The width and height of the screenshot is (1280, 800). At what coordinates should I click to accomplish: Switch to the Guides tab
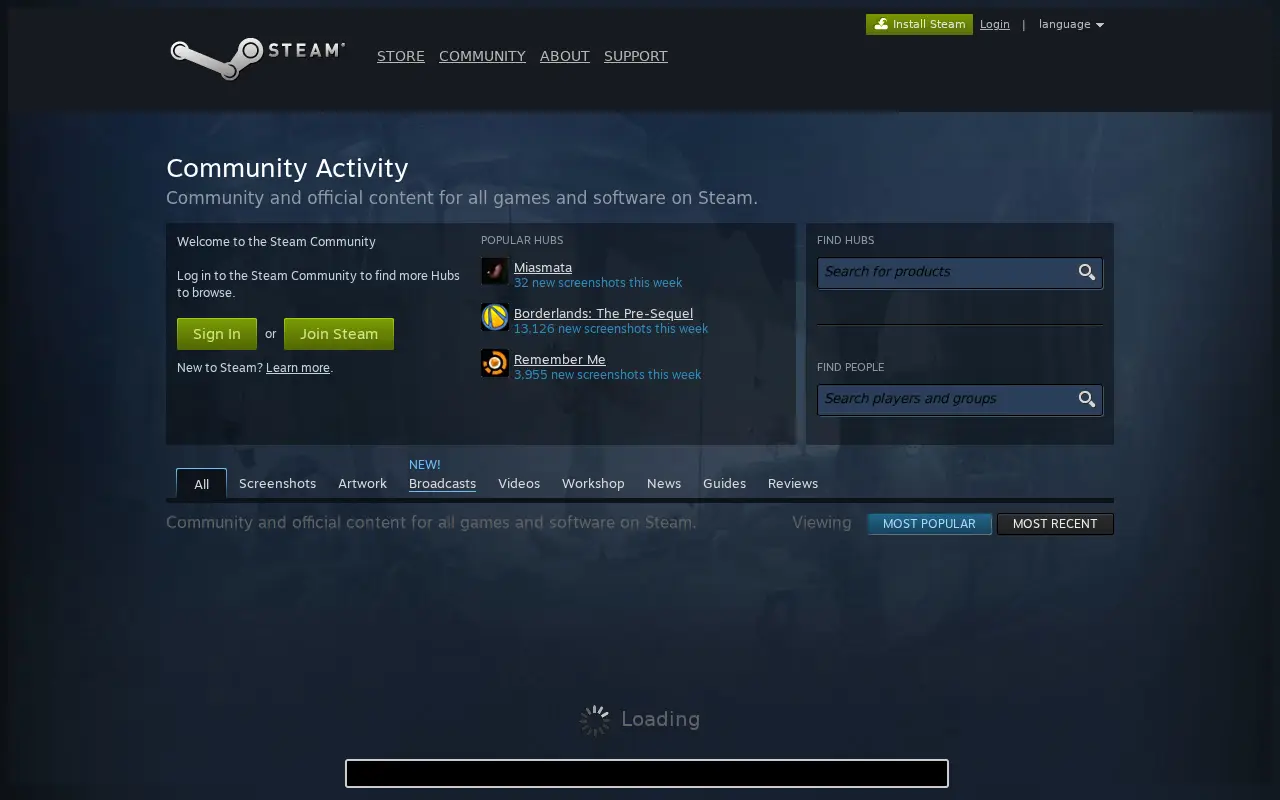point(724,483)
